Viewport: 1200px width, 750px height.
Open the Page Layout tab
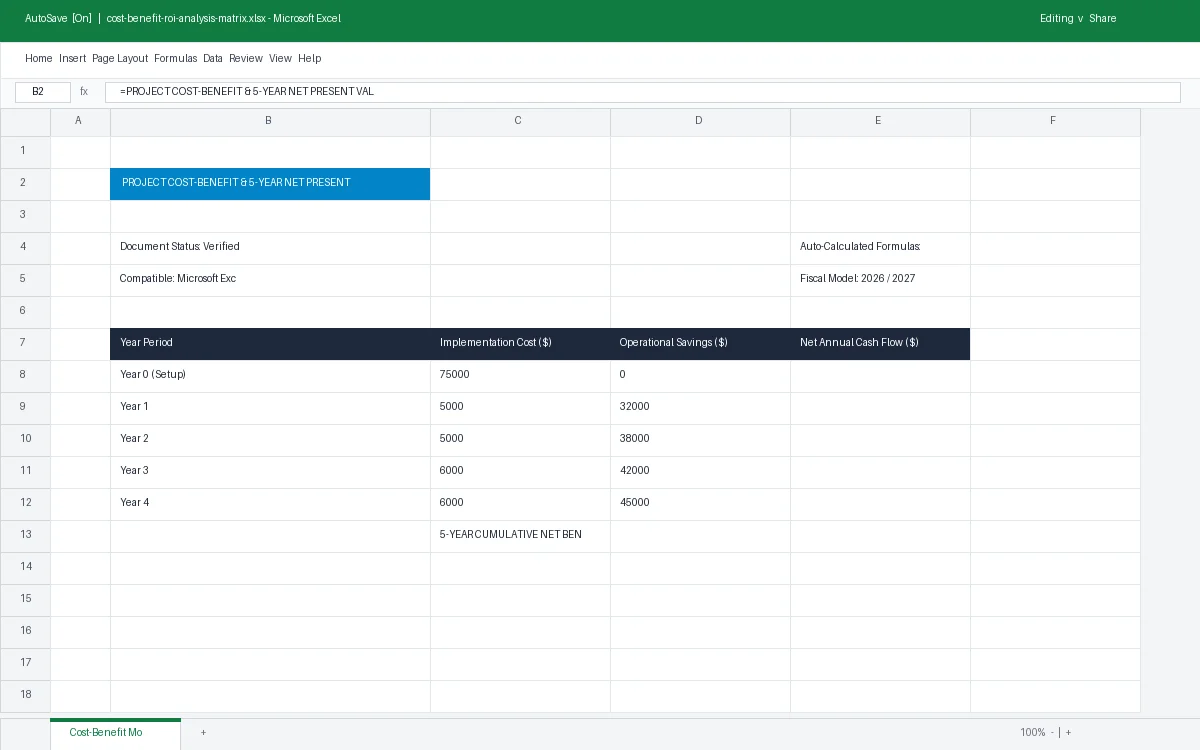[120, 59]
